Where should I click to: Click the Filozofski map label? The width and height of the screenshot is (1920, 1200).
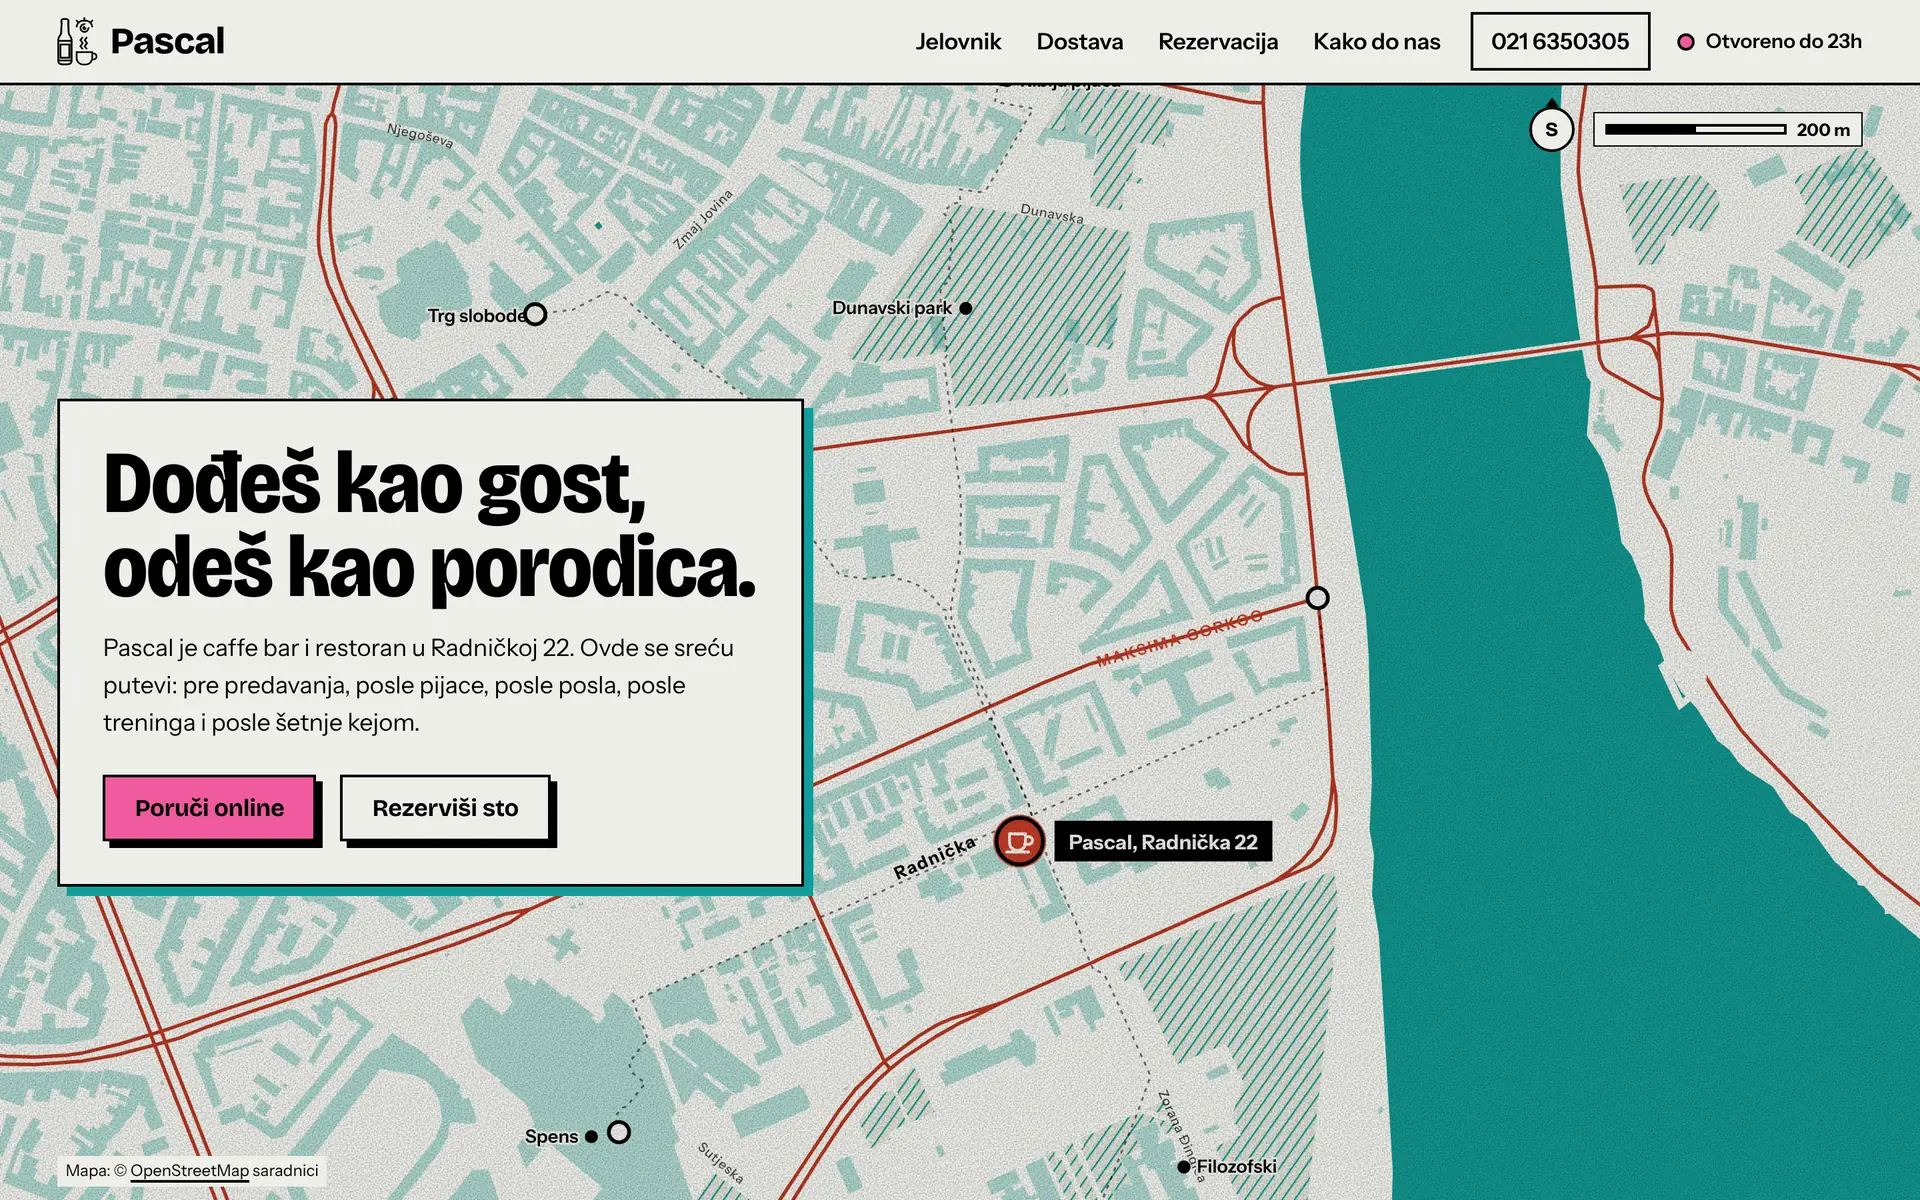tap(1237, 1167)
